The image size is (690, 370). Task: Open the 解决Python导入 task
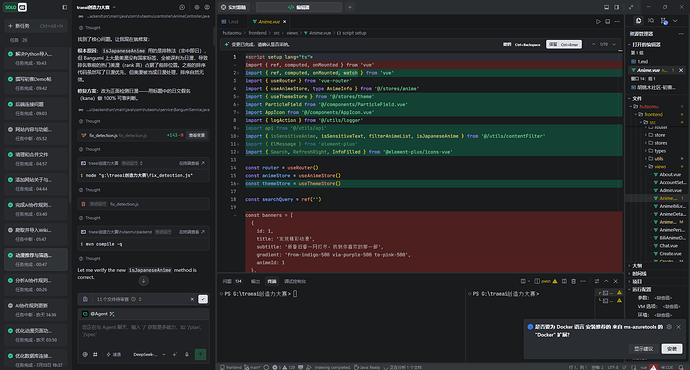[x=36, y=58]
